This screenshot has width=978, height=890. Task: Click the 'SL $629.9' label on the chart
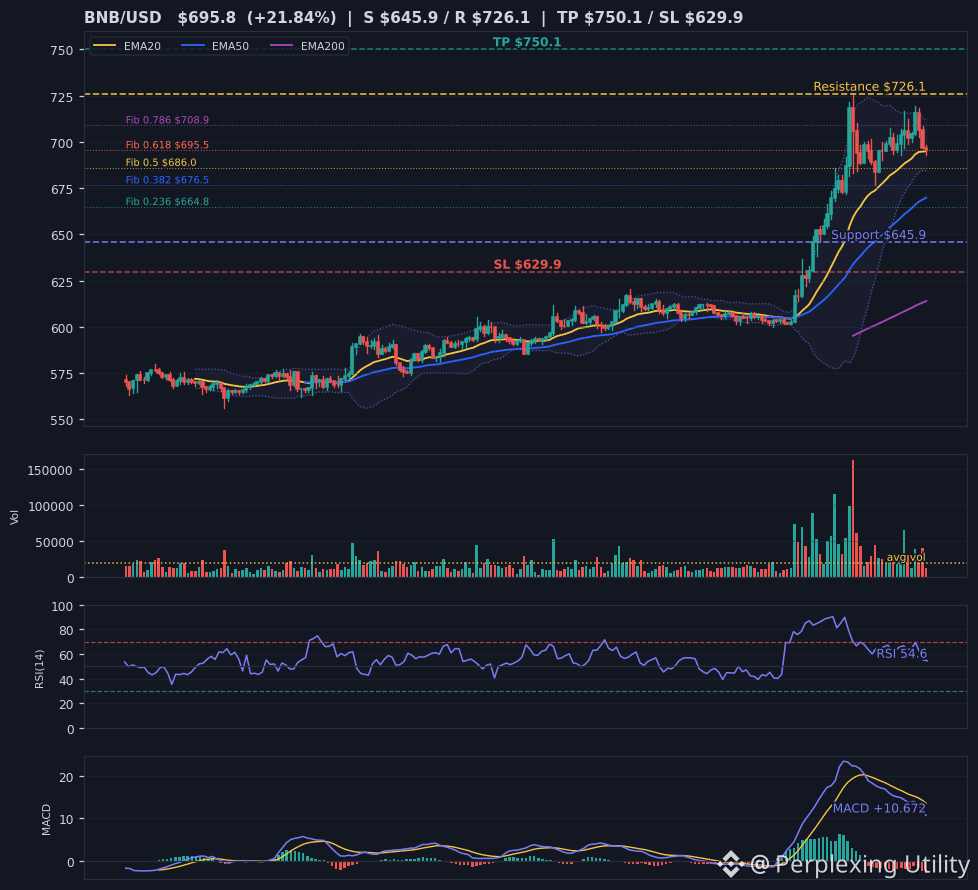coord(527,264)
